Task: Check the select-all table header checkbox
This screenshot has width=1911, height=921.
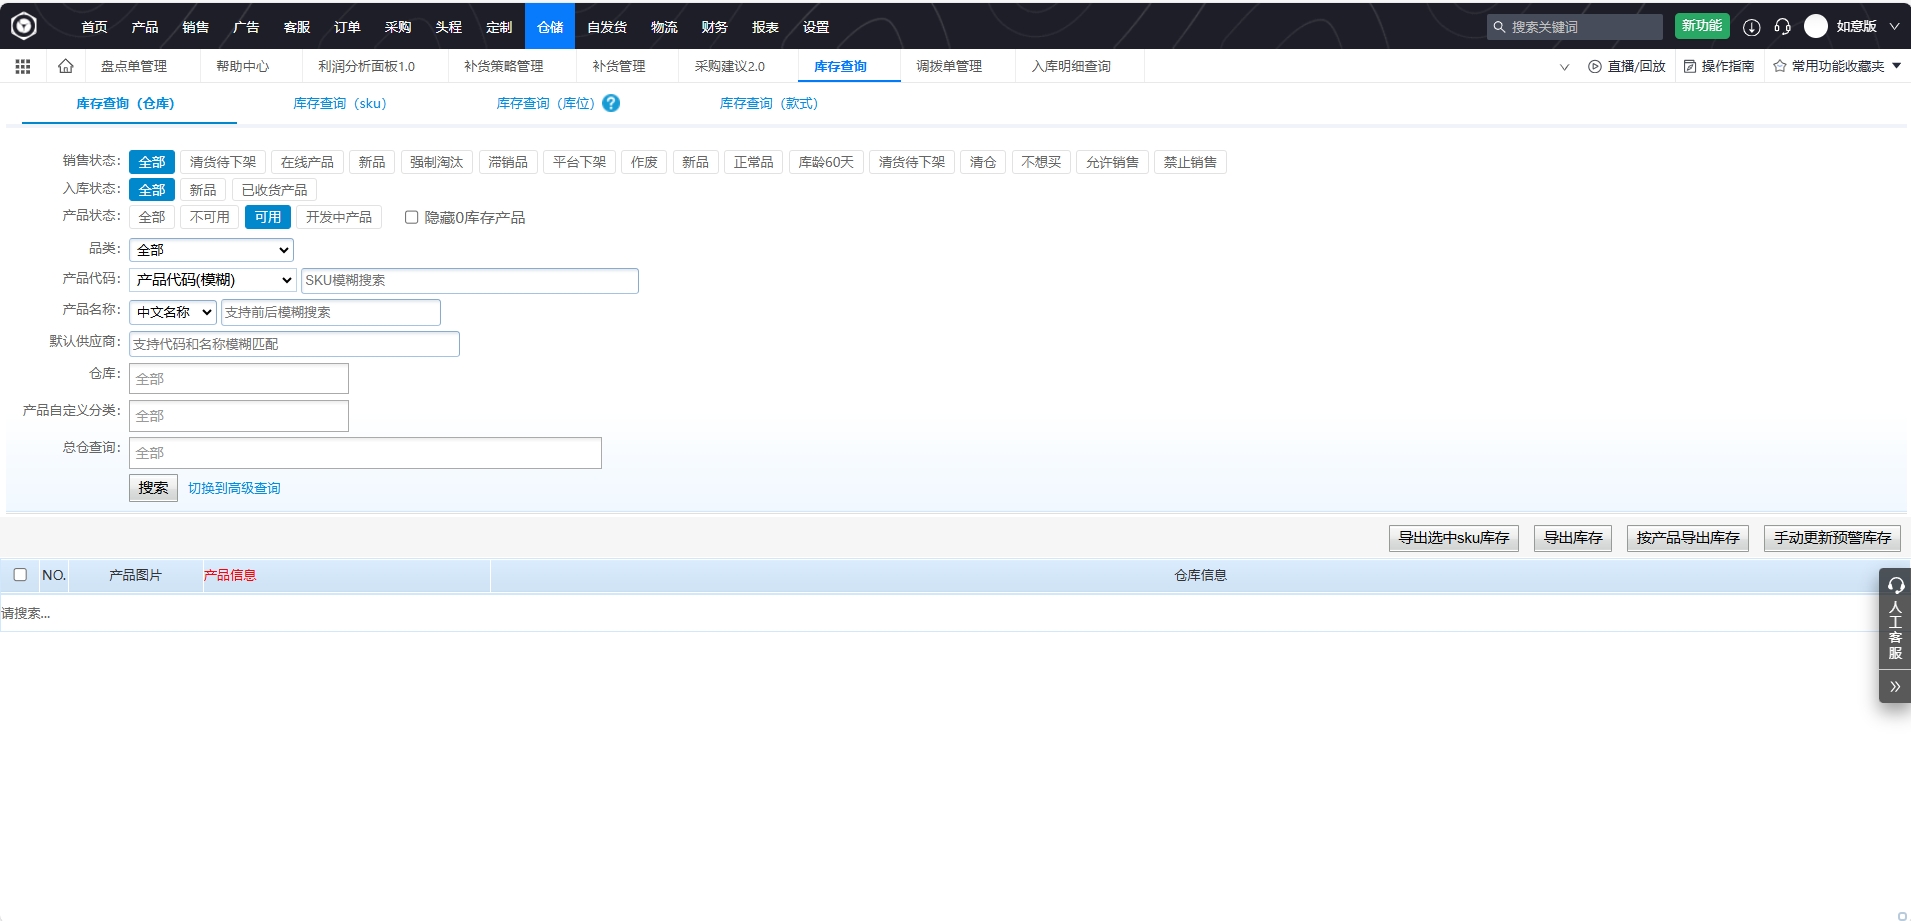Action: pyautogui.click(x=20, y=575)
